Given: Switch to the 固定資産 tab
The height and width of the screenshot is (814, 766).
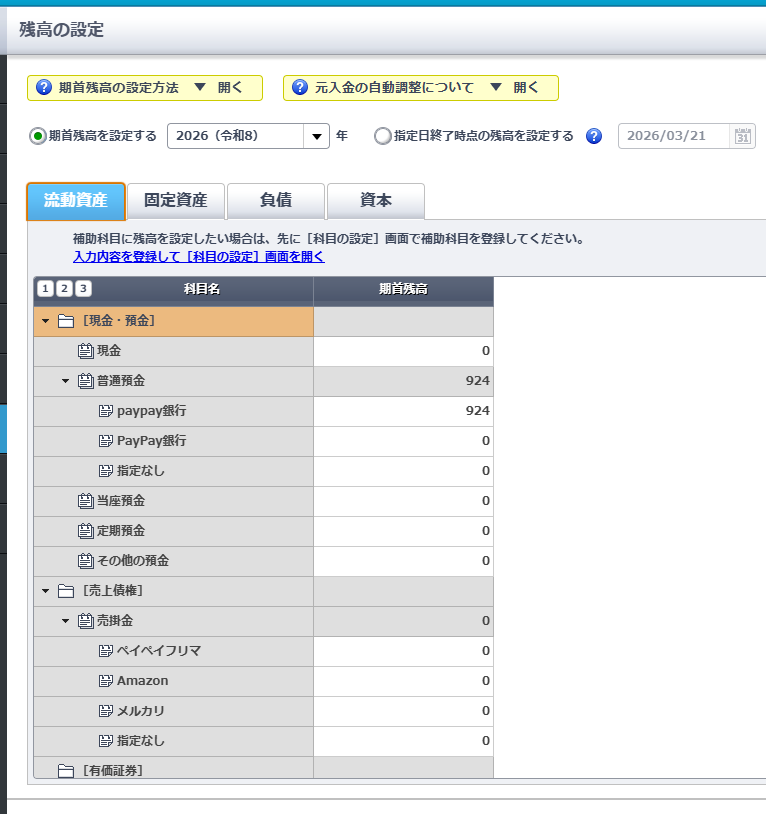Looking at the screenshot, I should (176, 201).
